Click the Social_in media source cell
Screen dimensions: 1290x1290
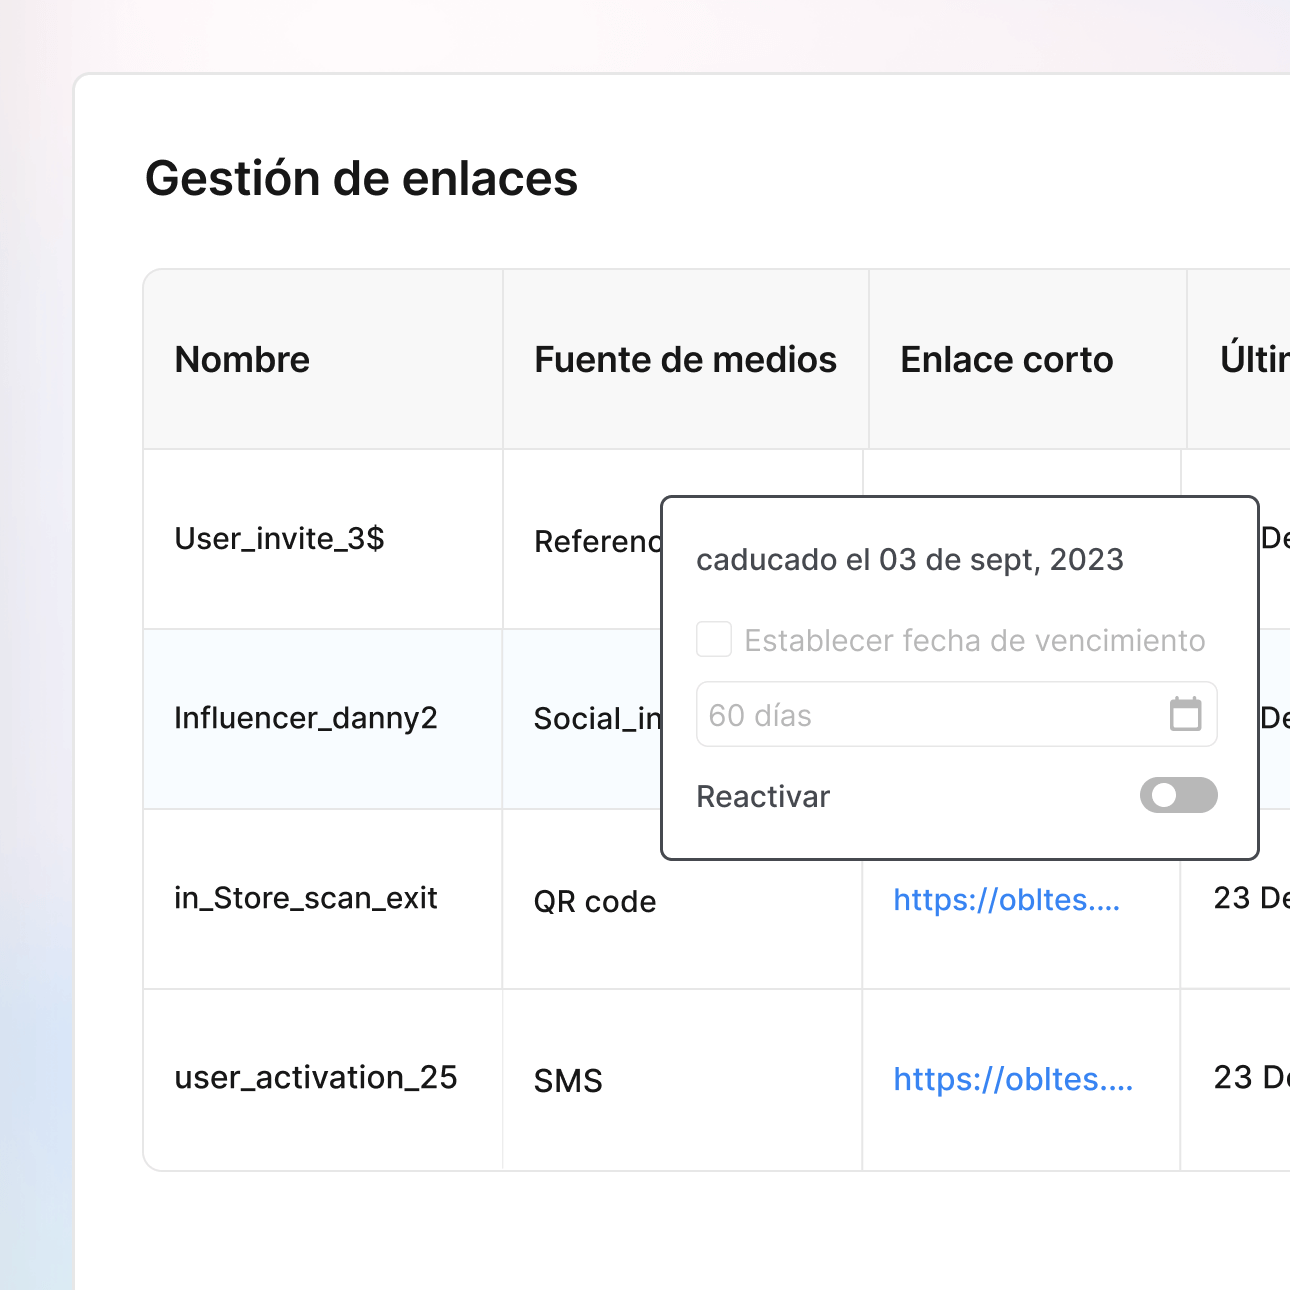pyautogui.click(x=598, y=718)
